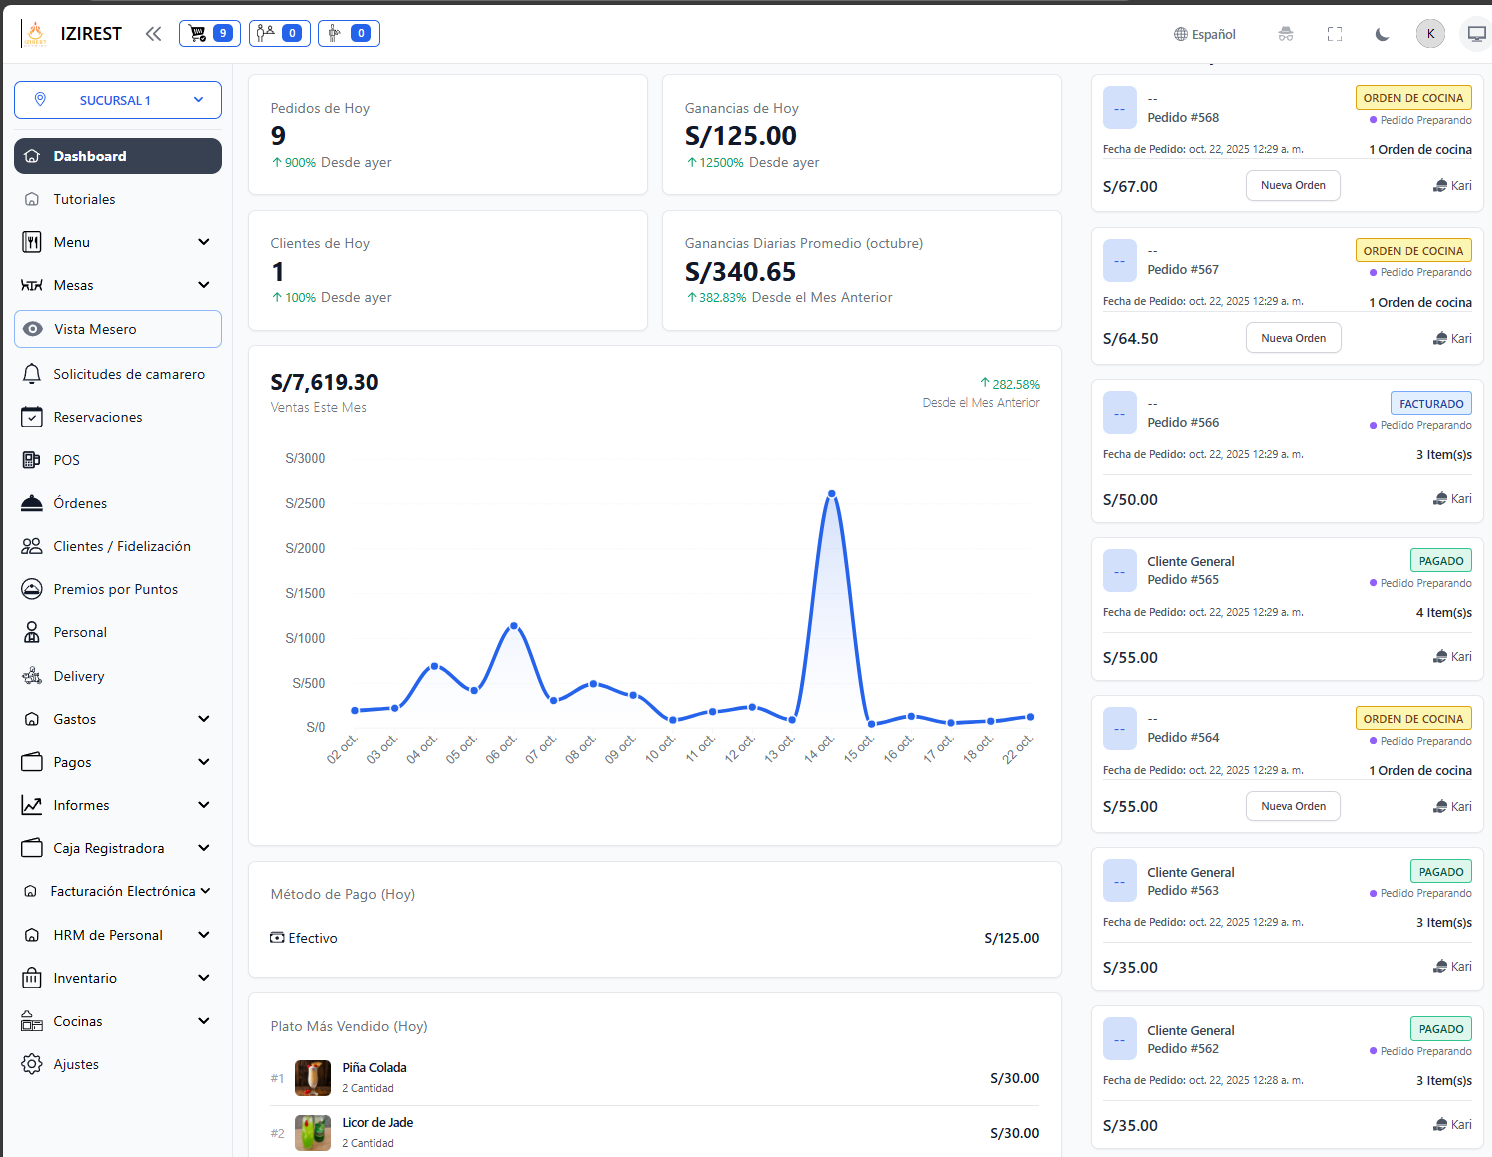Click the 14 oct. peak chart point
This screenshot has height=1157, width=1492.
[x=831, y=493]
